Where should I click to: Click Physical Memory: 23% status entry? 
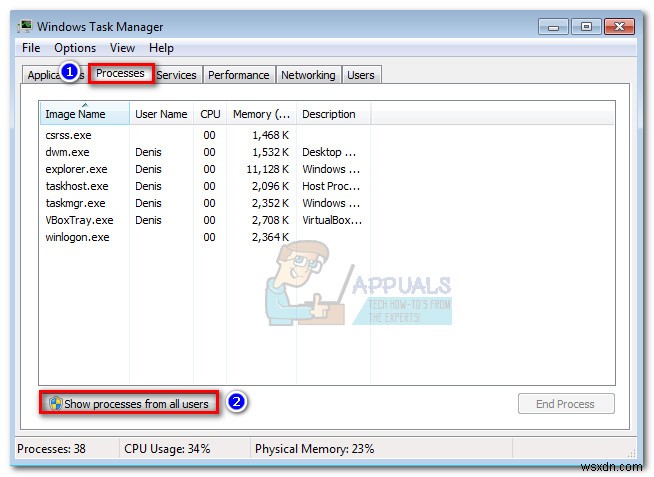pos(314,449)
